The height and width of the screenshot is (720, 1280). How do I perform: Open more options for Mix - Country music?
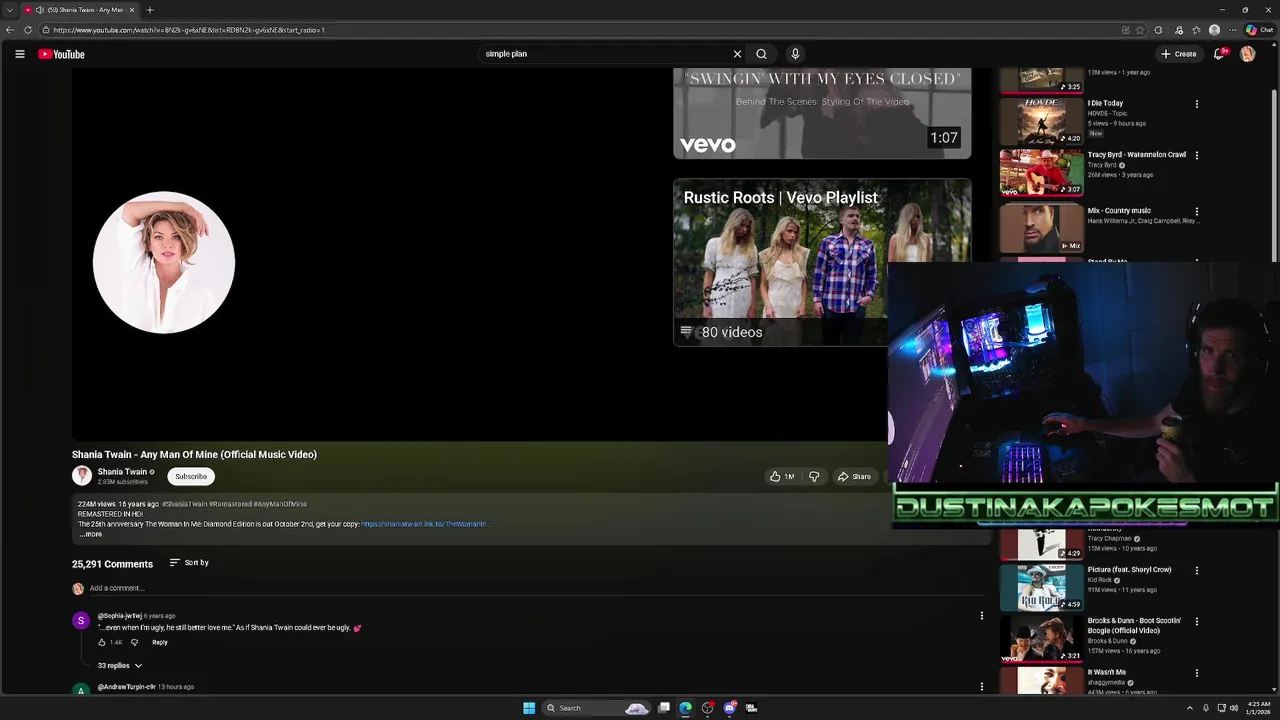pyautogui.click(x=1197, y=211)
